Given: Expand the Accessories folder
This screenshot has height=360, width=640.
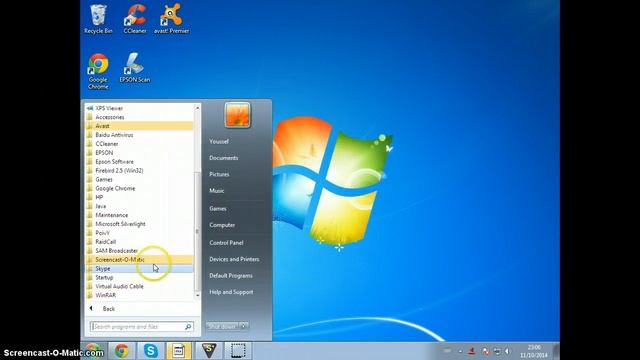Looking at the screenshot, I should 139,117.
